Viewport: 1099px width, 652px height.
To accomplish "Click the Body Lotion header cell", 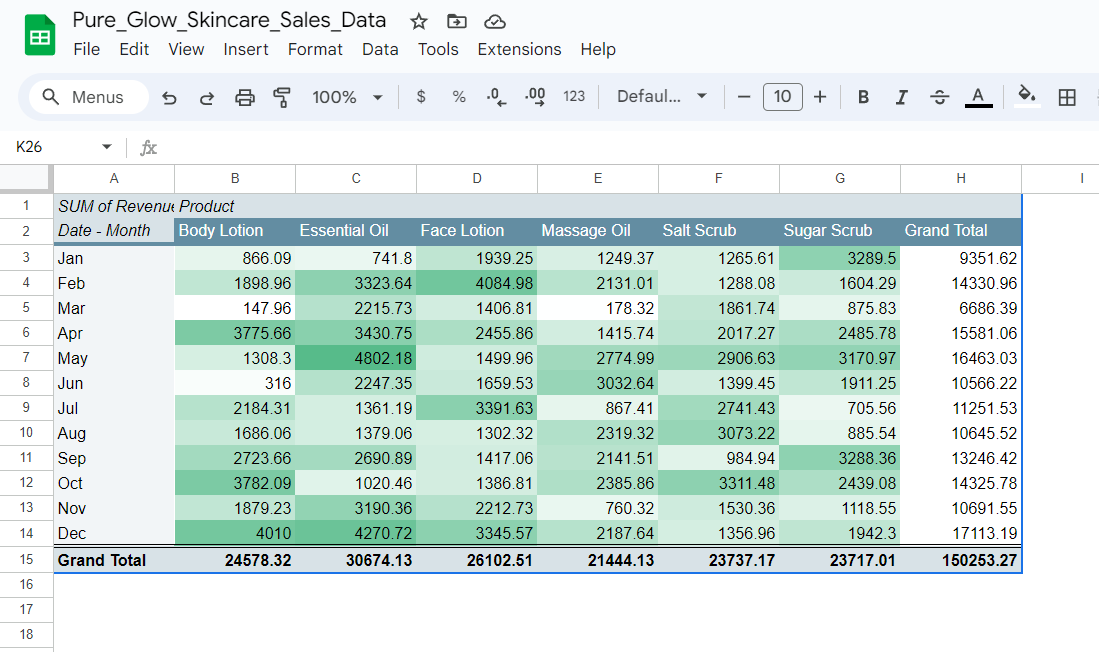I will tap(235, 231).
